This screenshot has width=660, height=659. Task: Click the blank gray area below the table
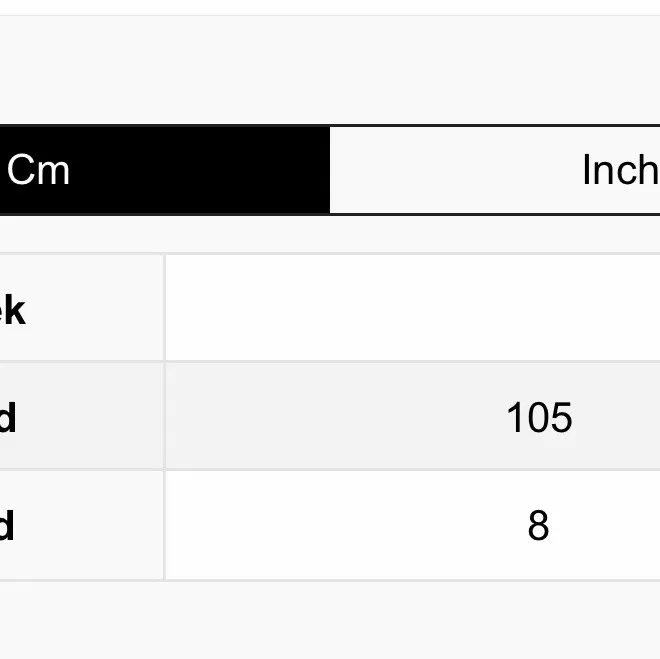[x=330, y=620]
